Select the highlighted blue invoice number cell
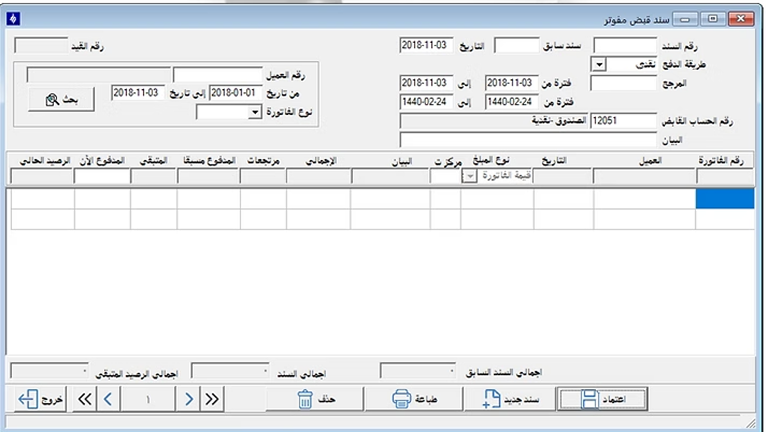Screen dimensions: 768x432 725,199
